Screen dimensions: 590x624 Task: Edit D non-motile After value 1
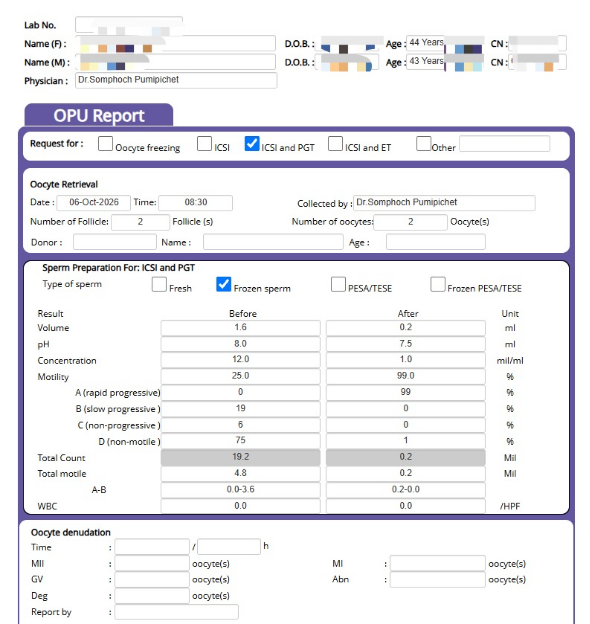click(406, 441)
